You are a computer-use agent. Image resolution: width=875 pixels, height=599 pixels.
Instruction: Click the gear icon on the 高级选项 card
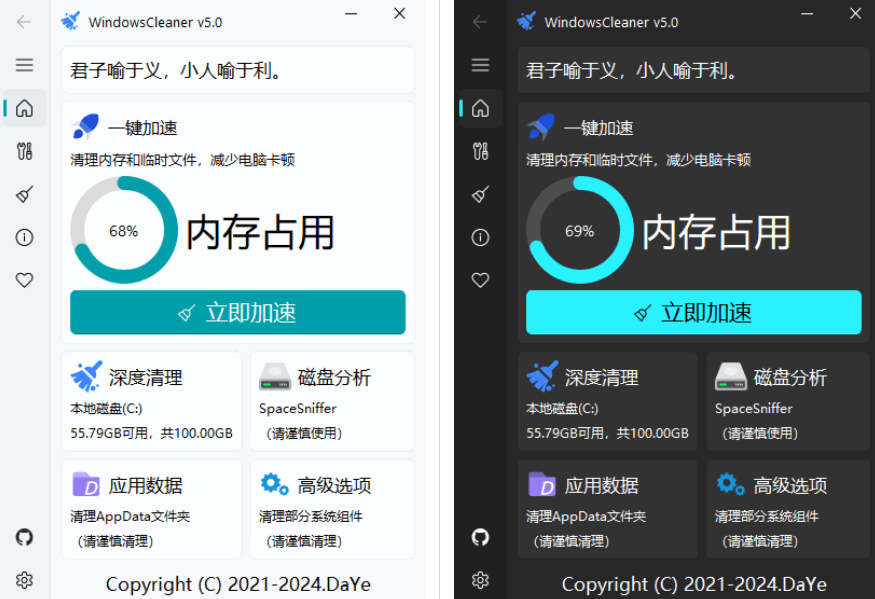pos(269,485)
